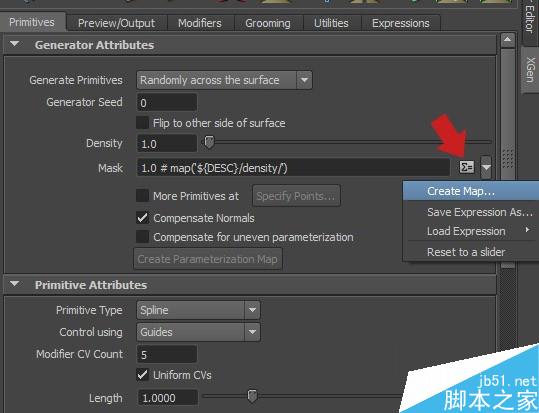Collapse the Generator Attributes section
Image resolution: width=539 pixels, height=413 pixels.
(14, 44)
